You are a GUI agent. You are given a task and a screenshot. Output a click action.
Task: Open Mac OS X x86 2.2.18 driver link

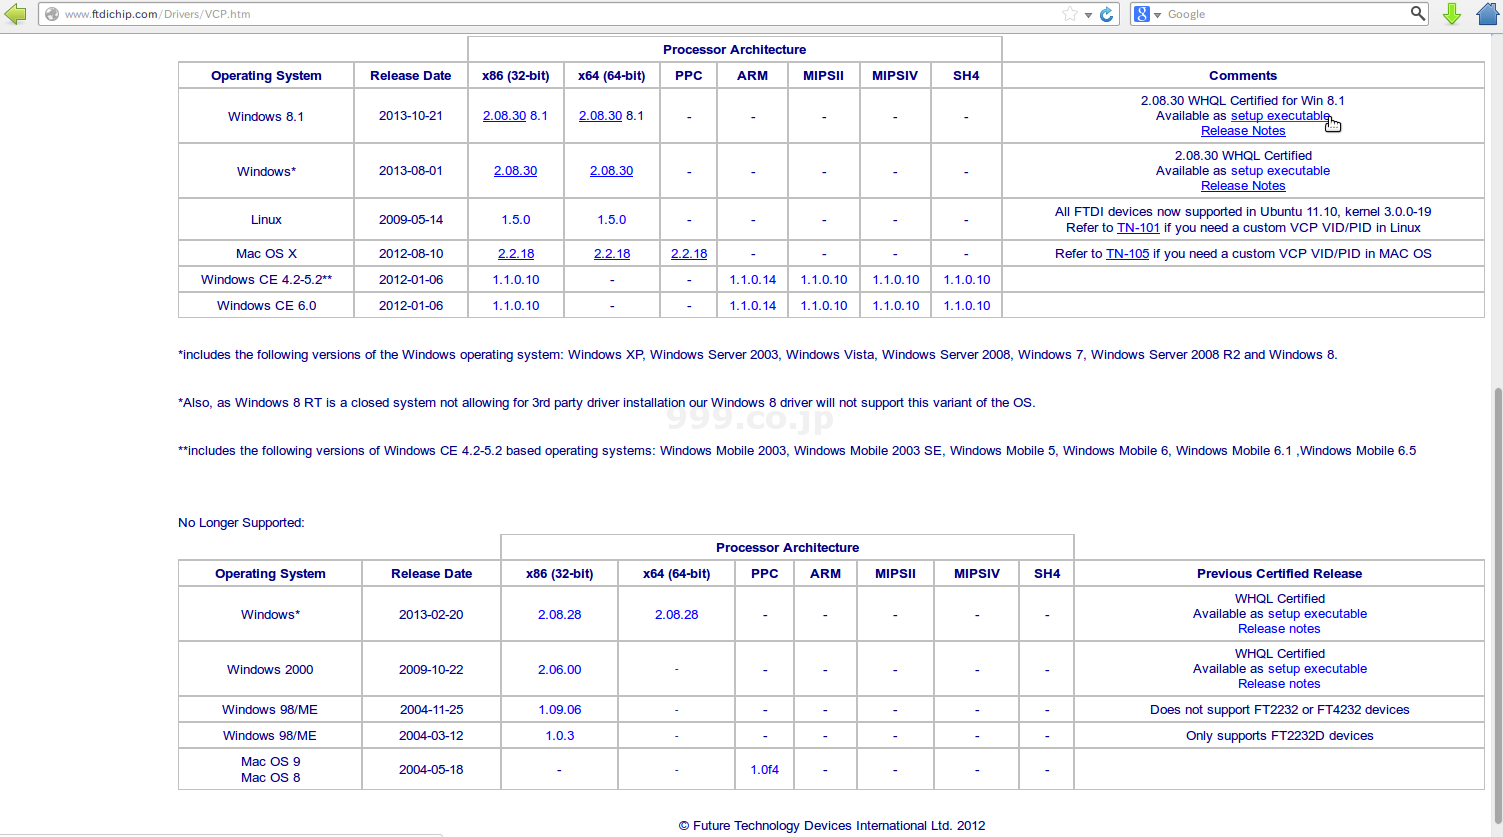(516, 254)
